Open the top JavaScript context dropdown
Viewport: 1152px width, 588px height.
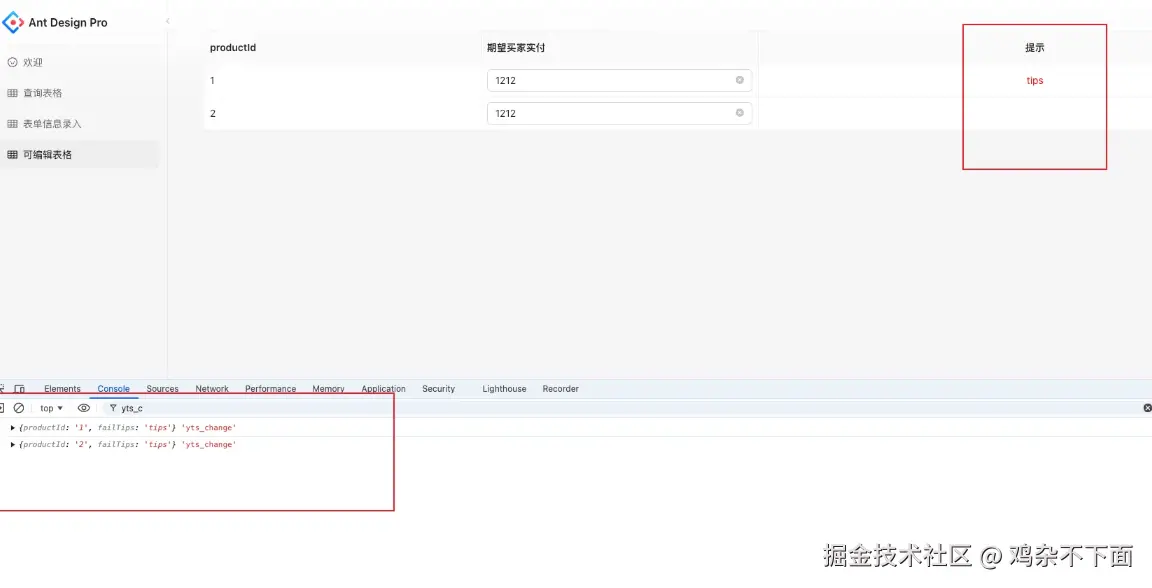pyautogui.click(x=51, y=408)
